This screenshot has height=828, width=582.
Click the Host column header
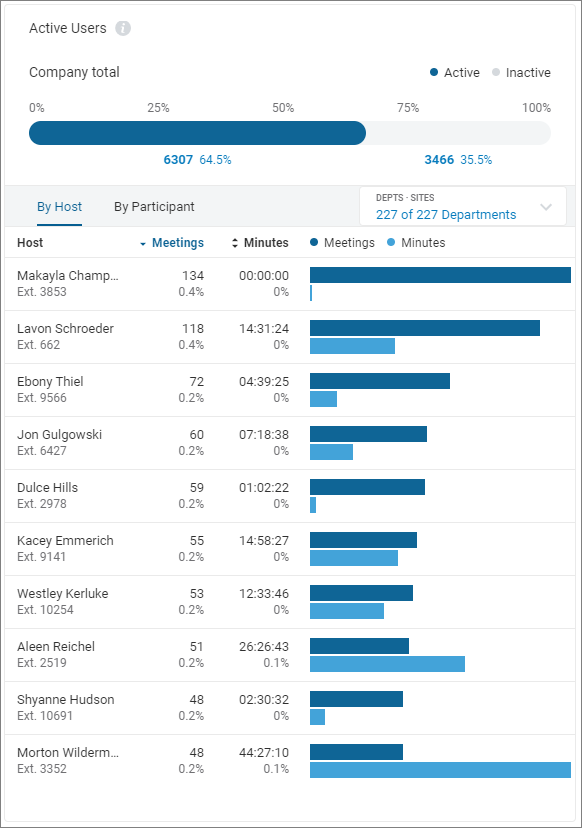[x=30, y=242]
